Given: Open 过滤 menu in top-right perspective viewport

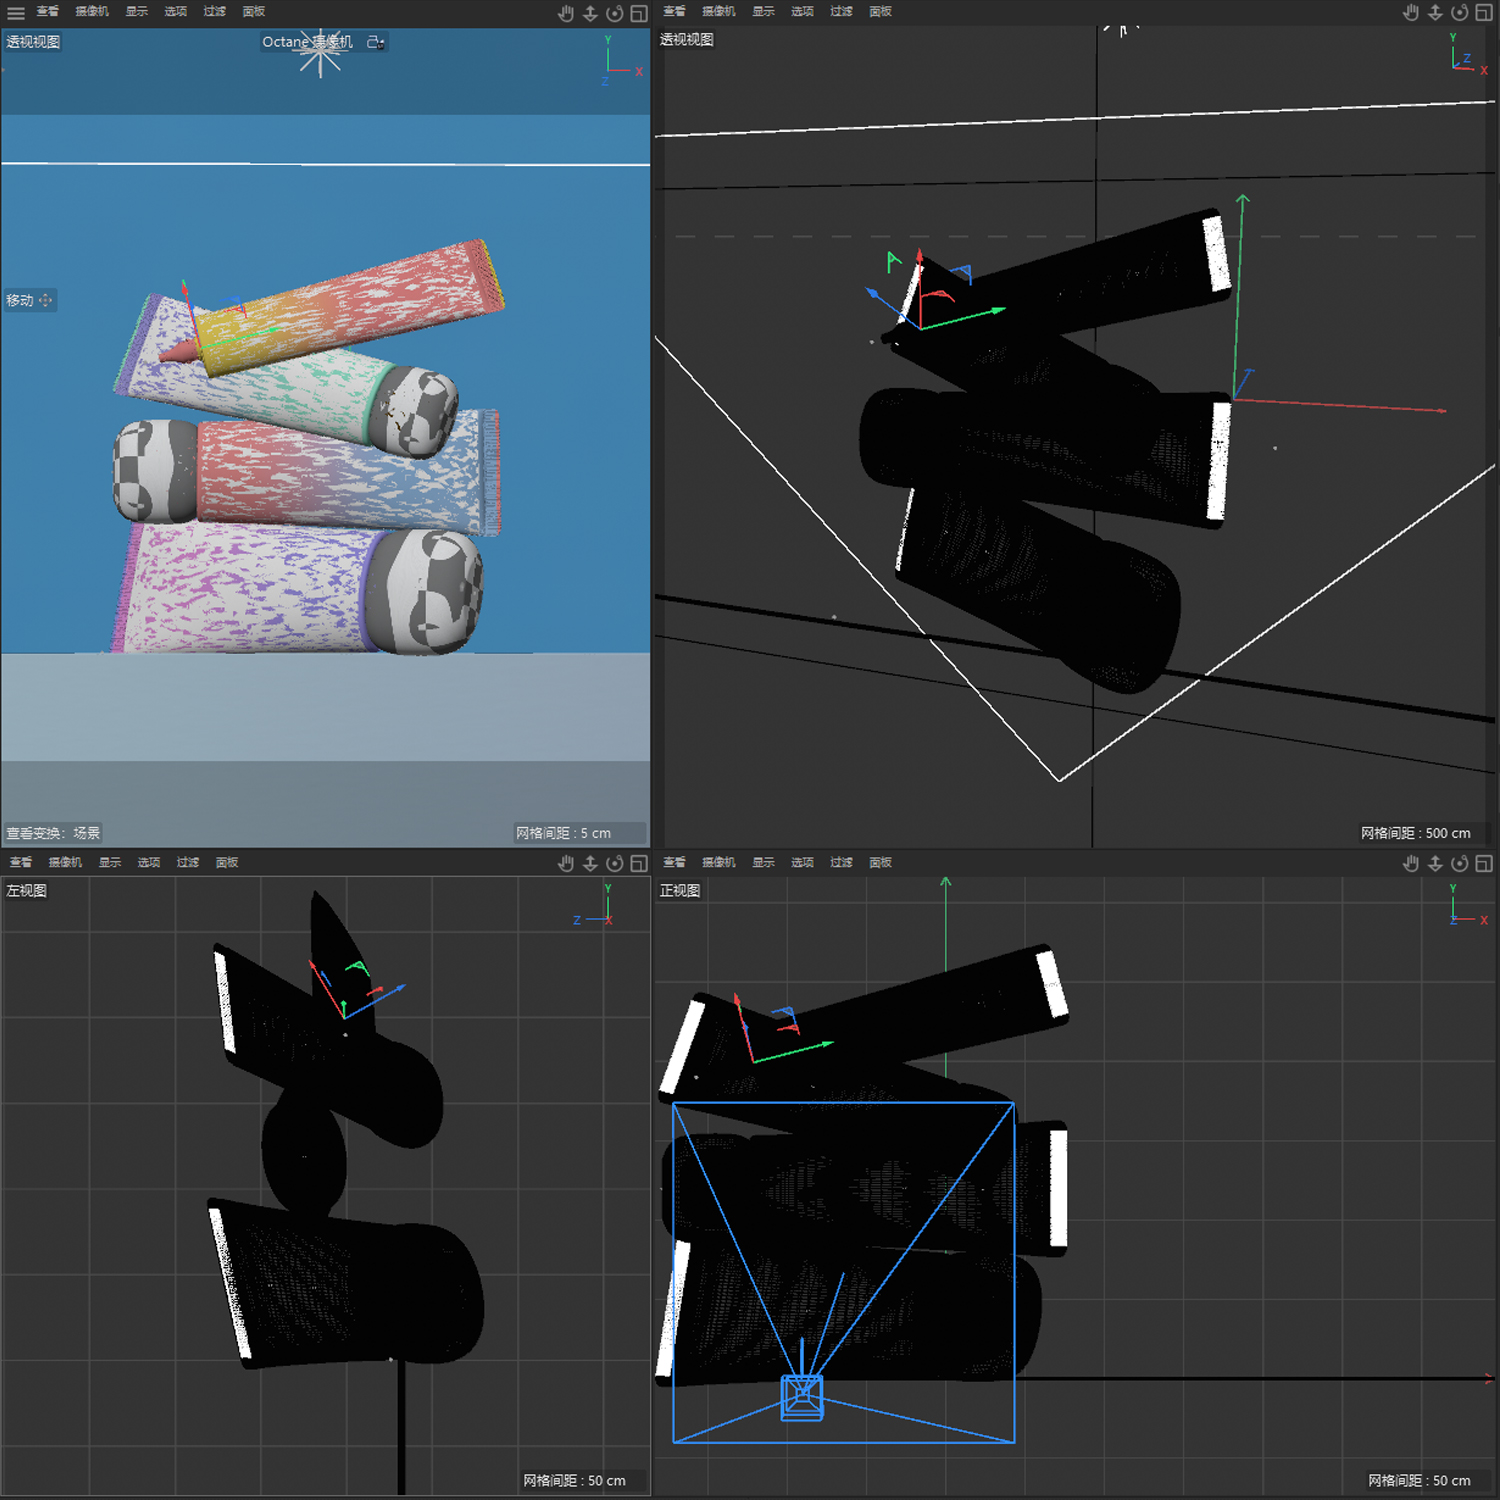Looking at the screenshot, I should coord(842,12).
